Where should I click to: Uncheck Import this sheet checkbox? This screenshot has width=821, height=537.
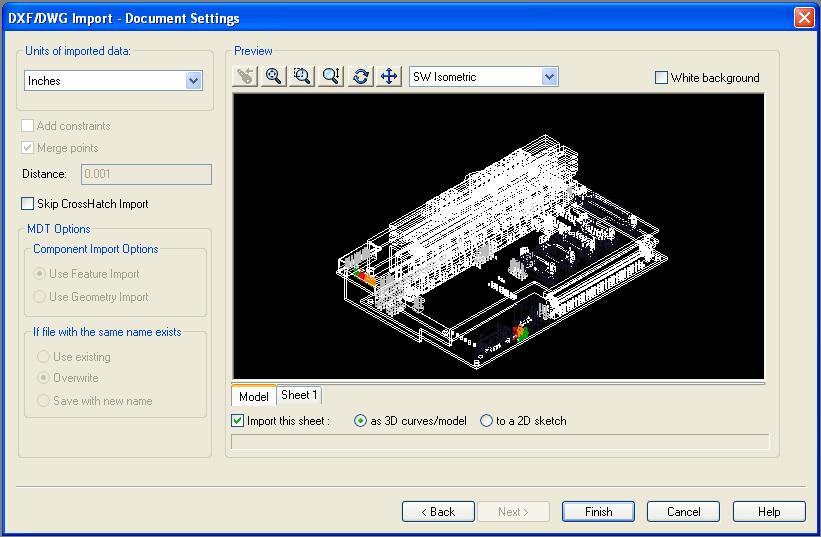pyautogui.click(x=237, y=420)
